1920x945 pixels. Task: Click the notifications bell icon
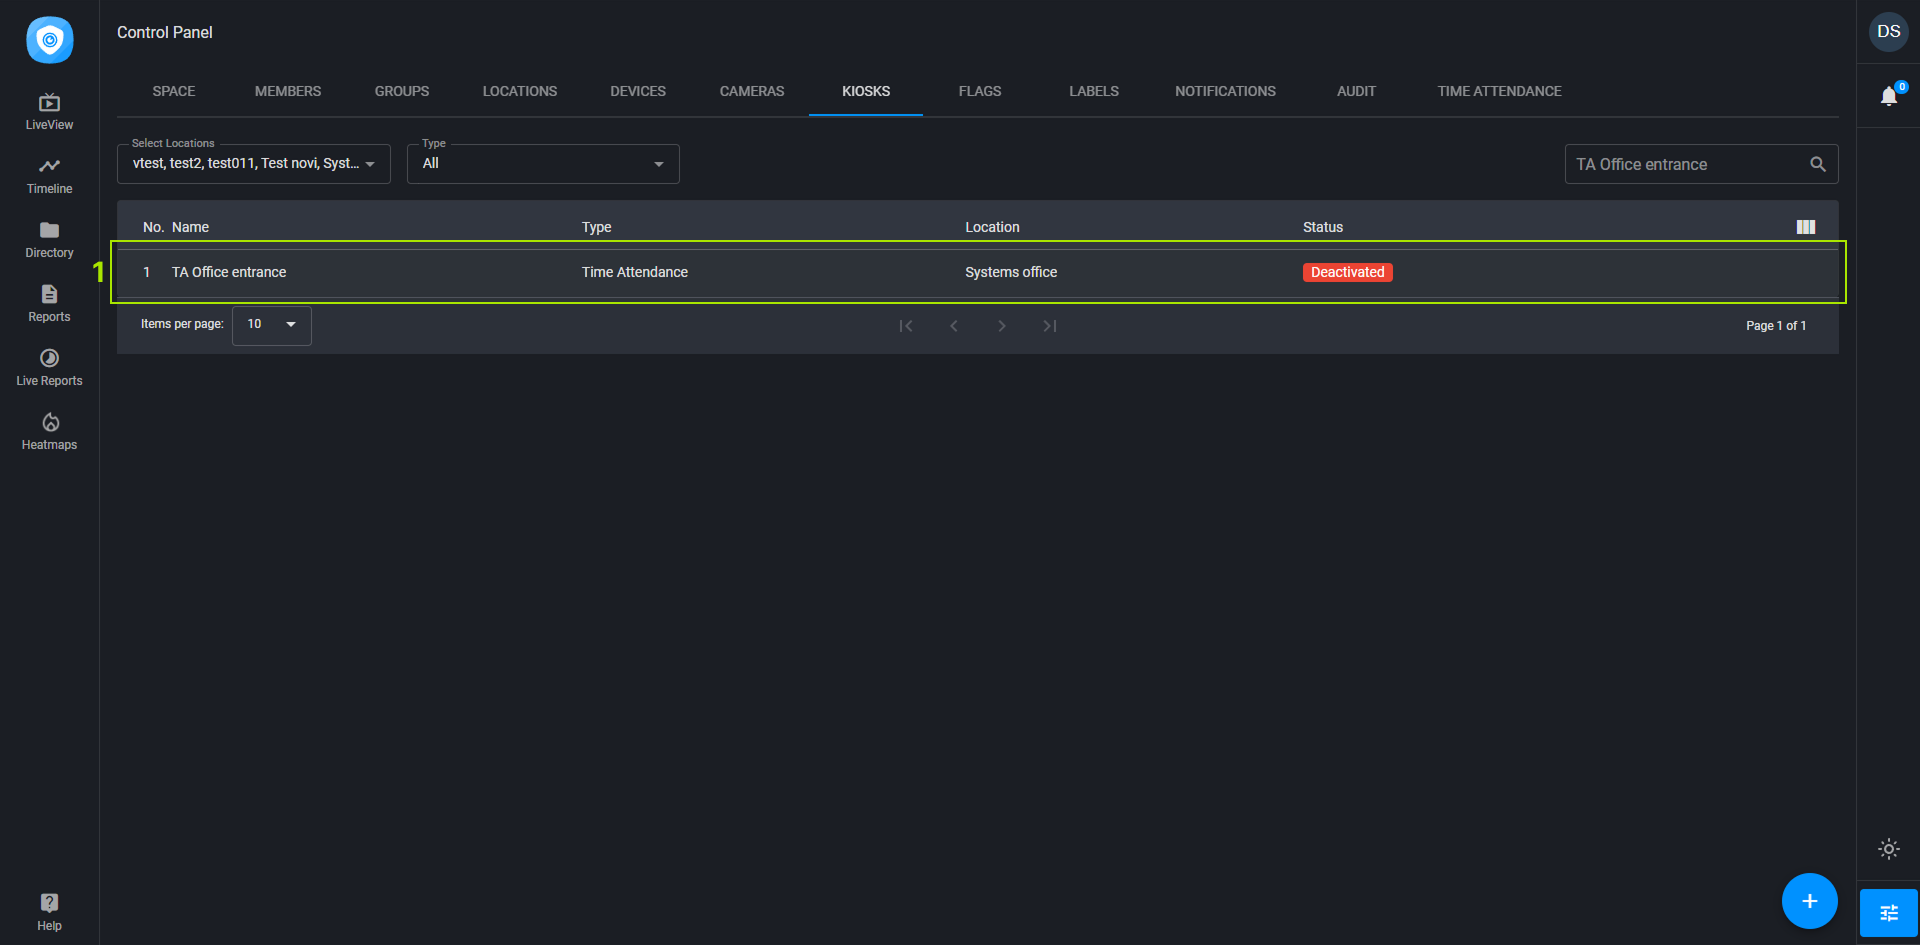pos(1888,96)
